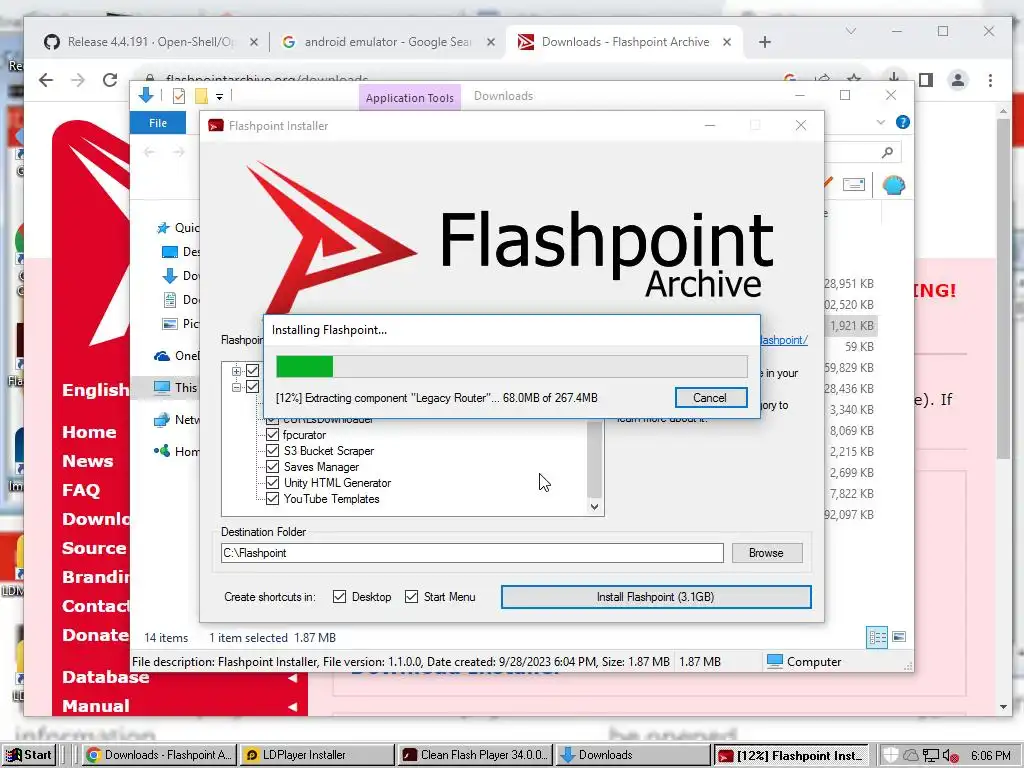Switch to LDPlayer Installer taskbar item
Image resolution: width=1024 pixels, height=768 pixels.
pos(317,755)
